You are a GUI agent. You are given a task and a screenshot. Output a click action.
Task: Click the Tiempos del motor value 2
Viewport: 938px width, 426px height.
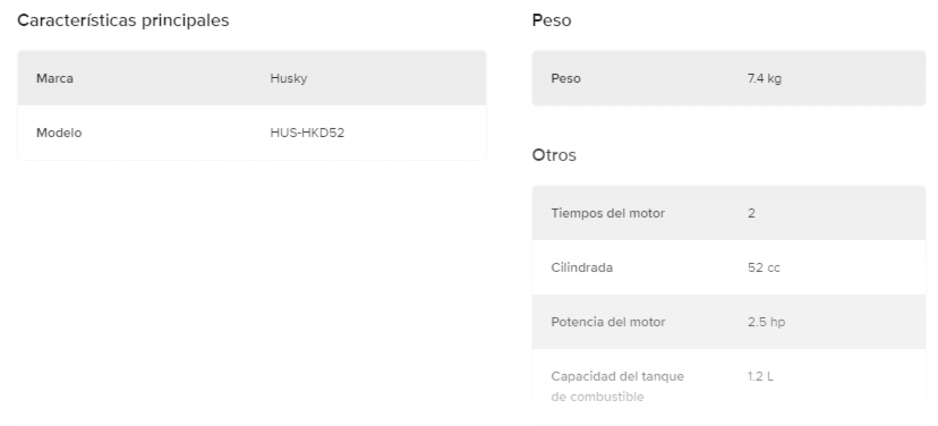pyautogui.click(x=751, y=213)
